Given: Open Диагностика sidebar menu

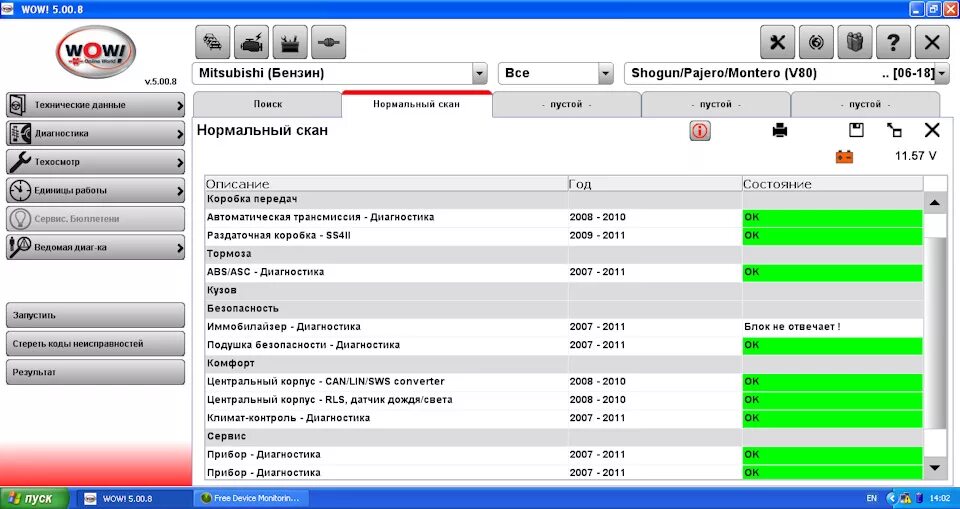Looking at the screenshot, I should point(96,133).
